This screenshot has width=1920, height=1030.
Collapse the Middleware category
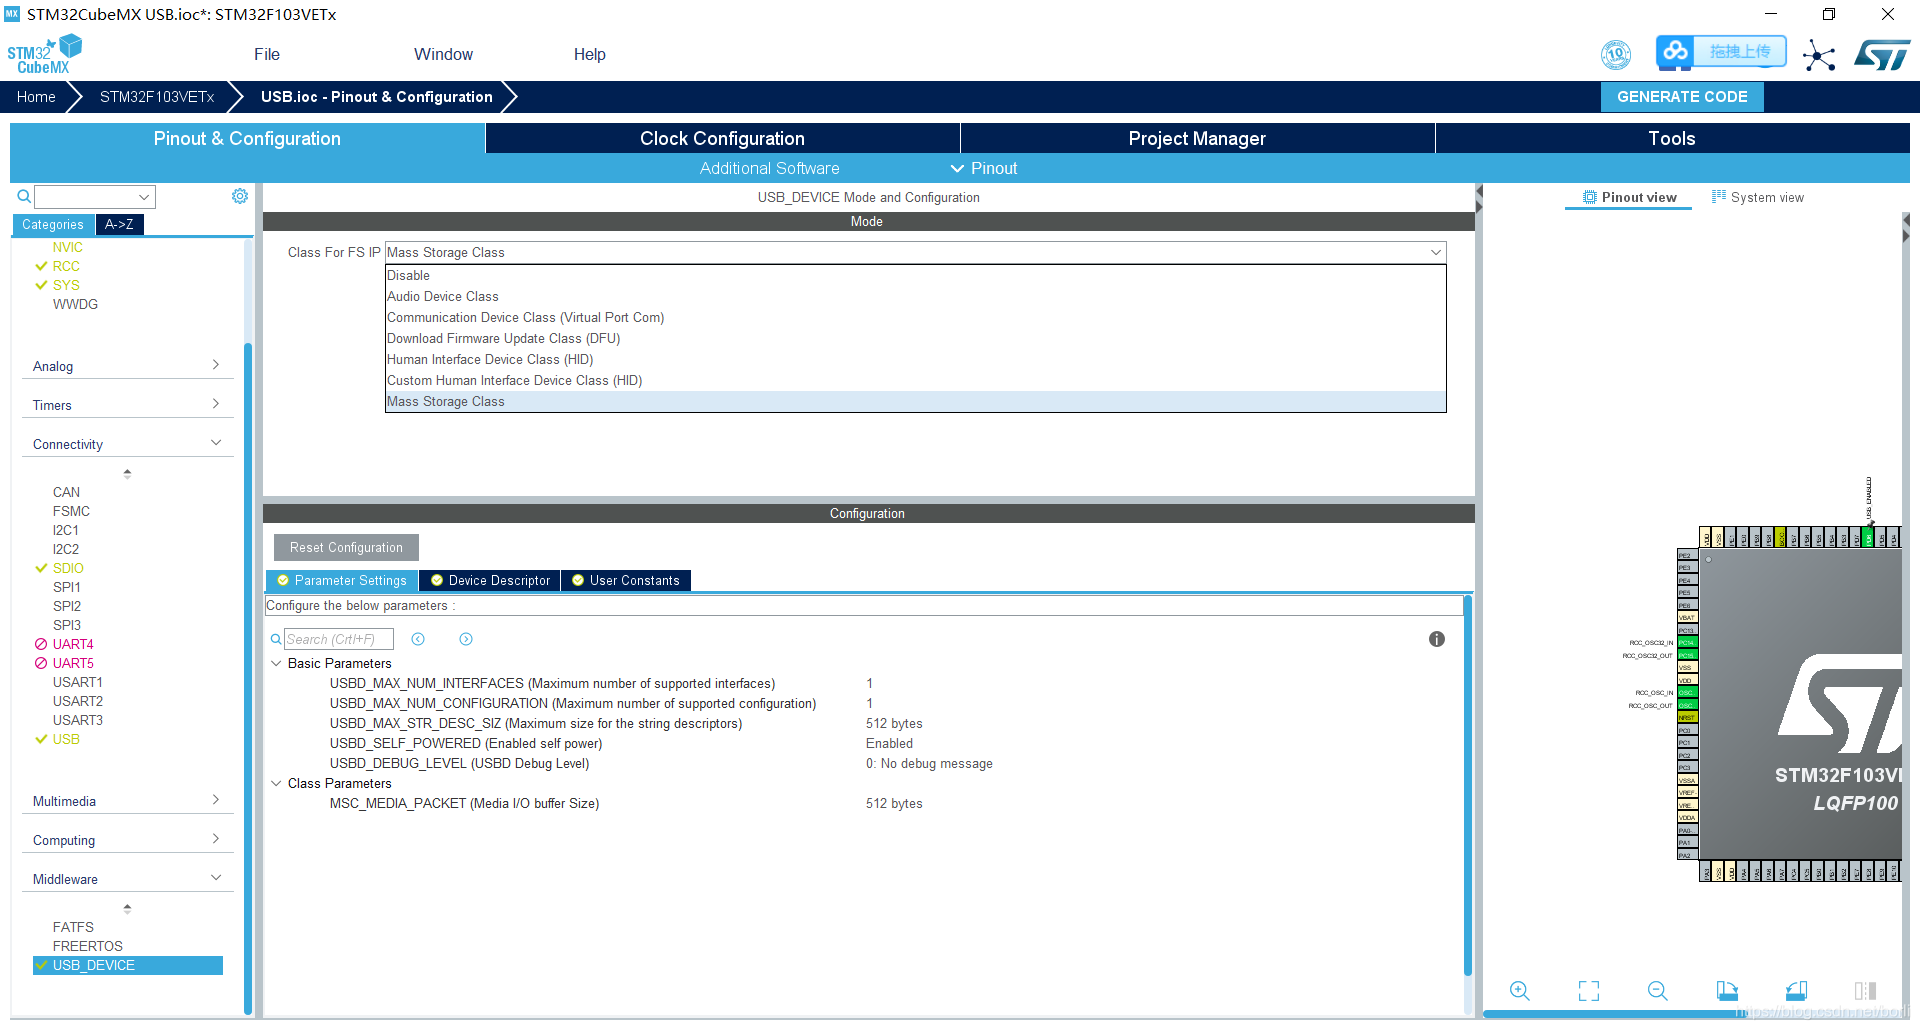click(127, 879)
